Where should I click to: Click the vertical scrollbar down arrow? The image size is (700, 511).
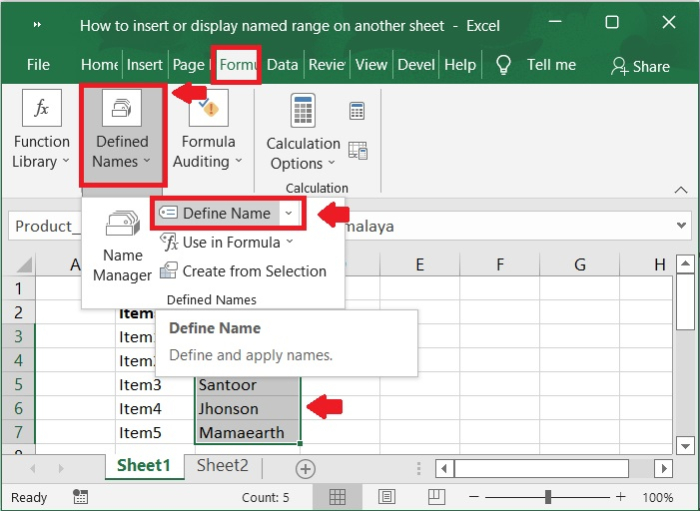(x=685, y=445)
